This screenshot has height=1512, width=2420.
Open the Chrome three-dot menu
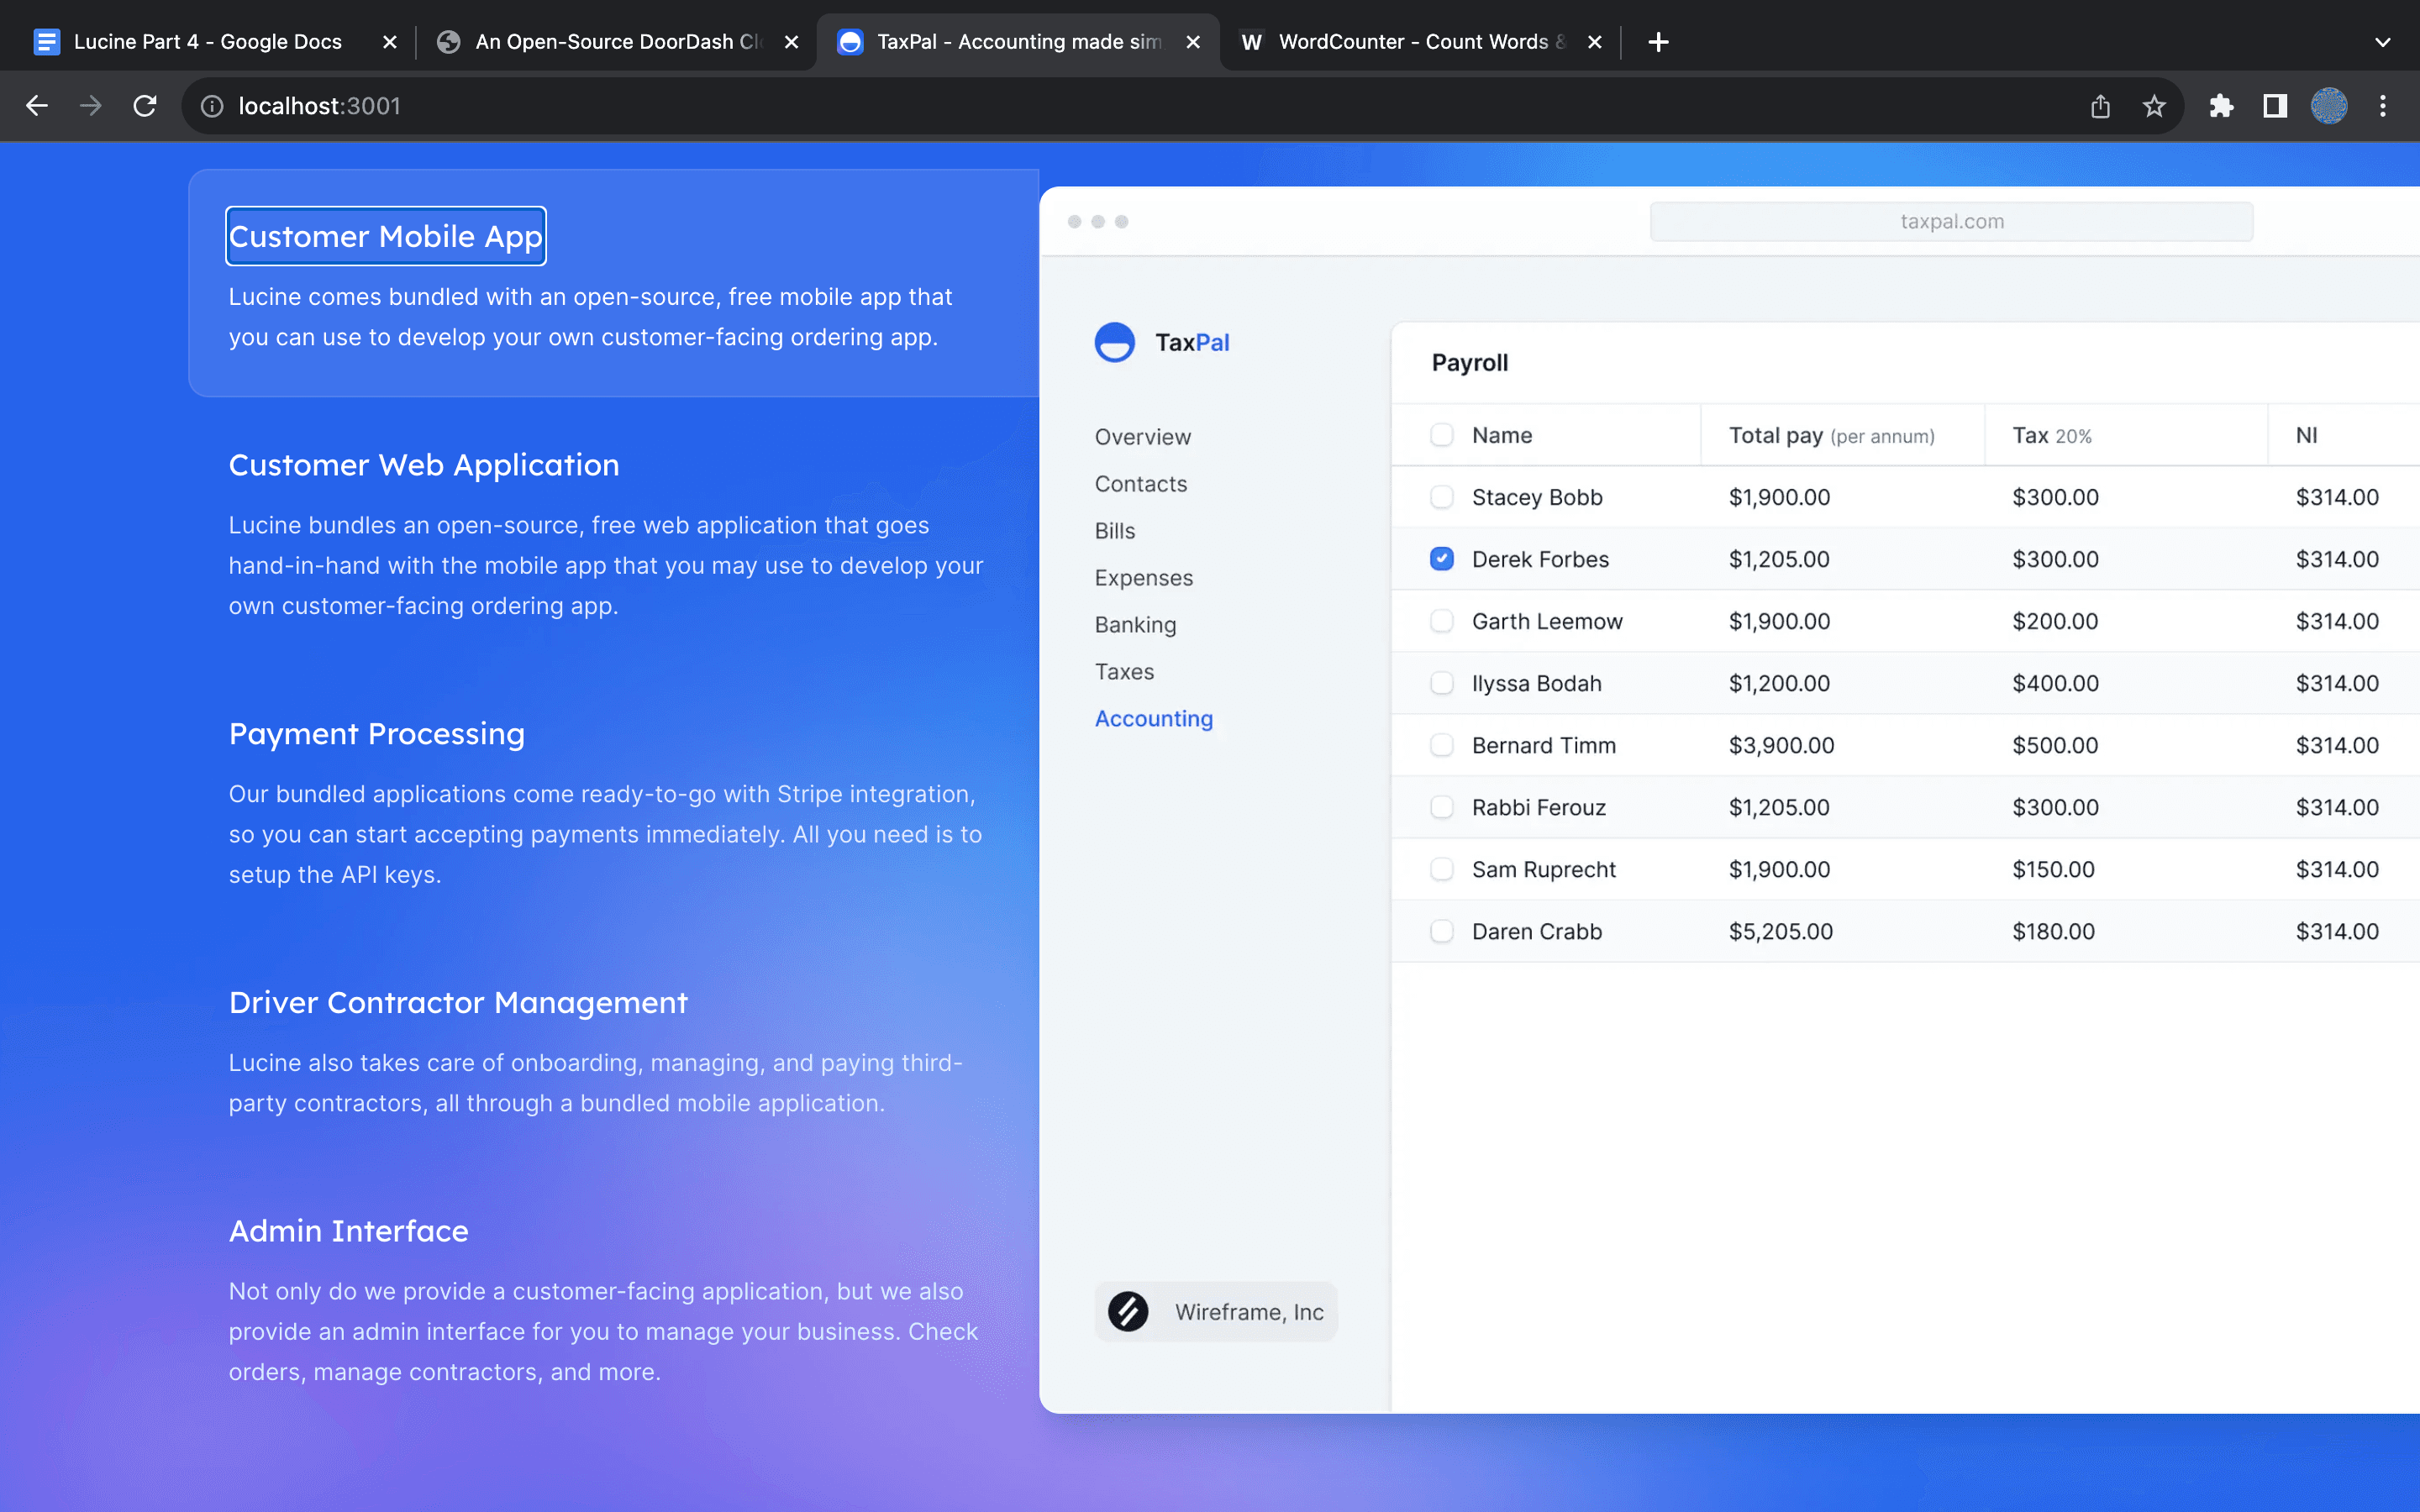click(2383, 106)
